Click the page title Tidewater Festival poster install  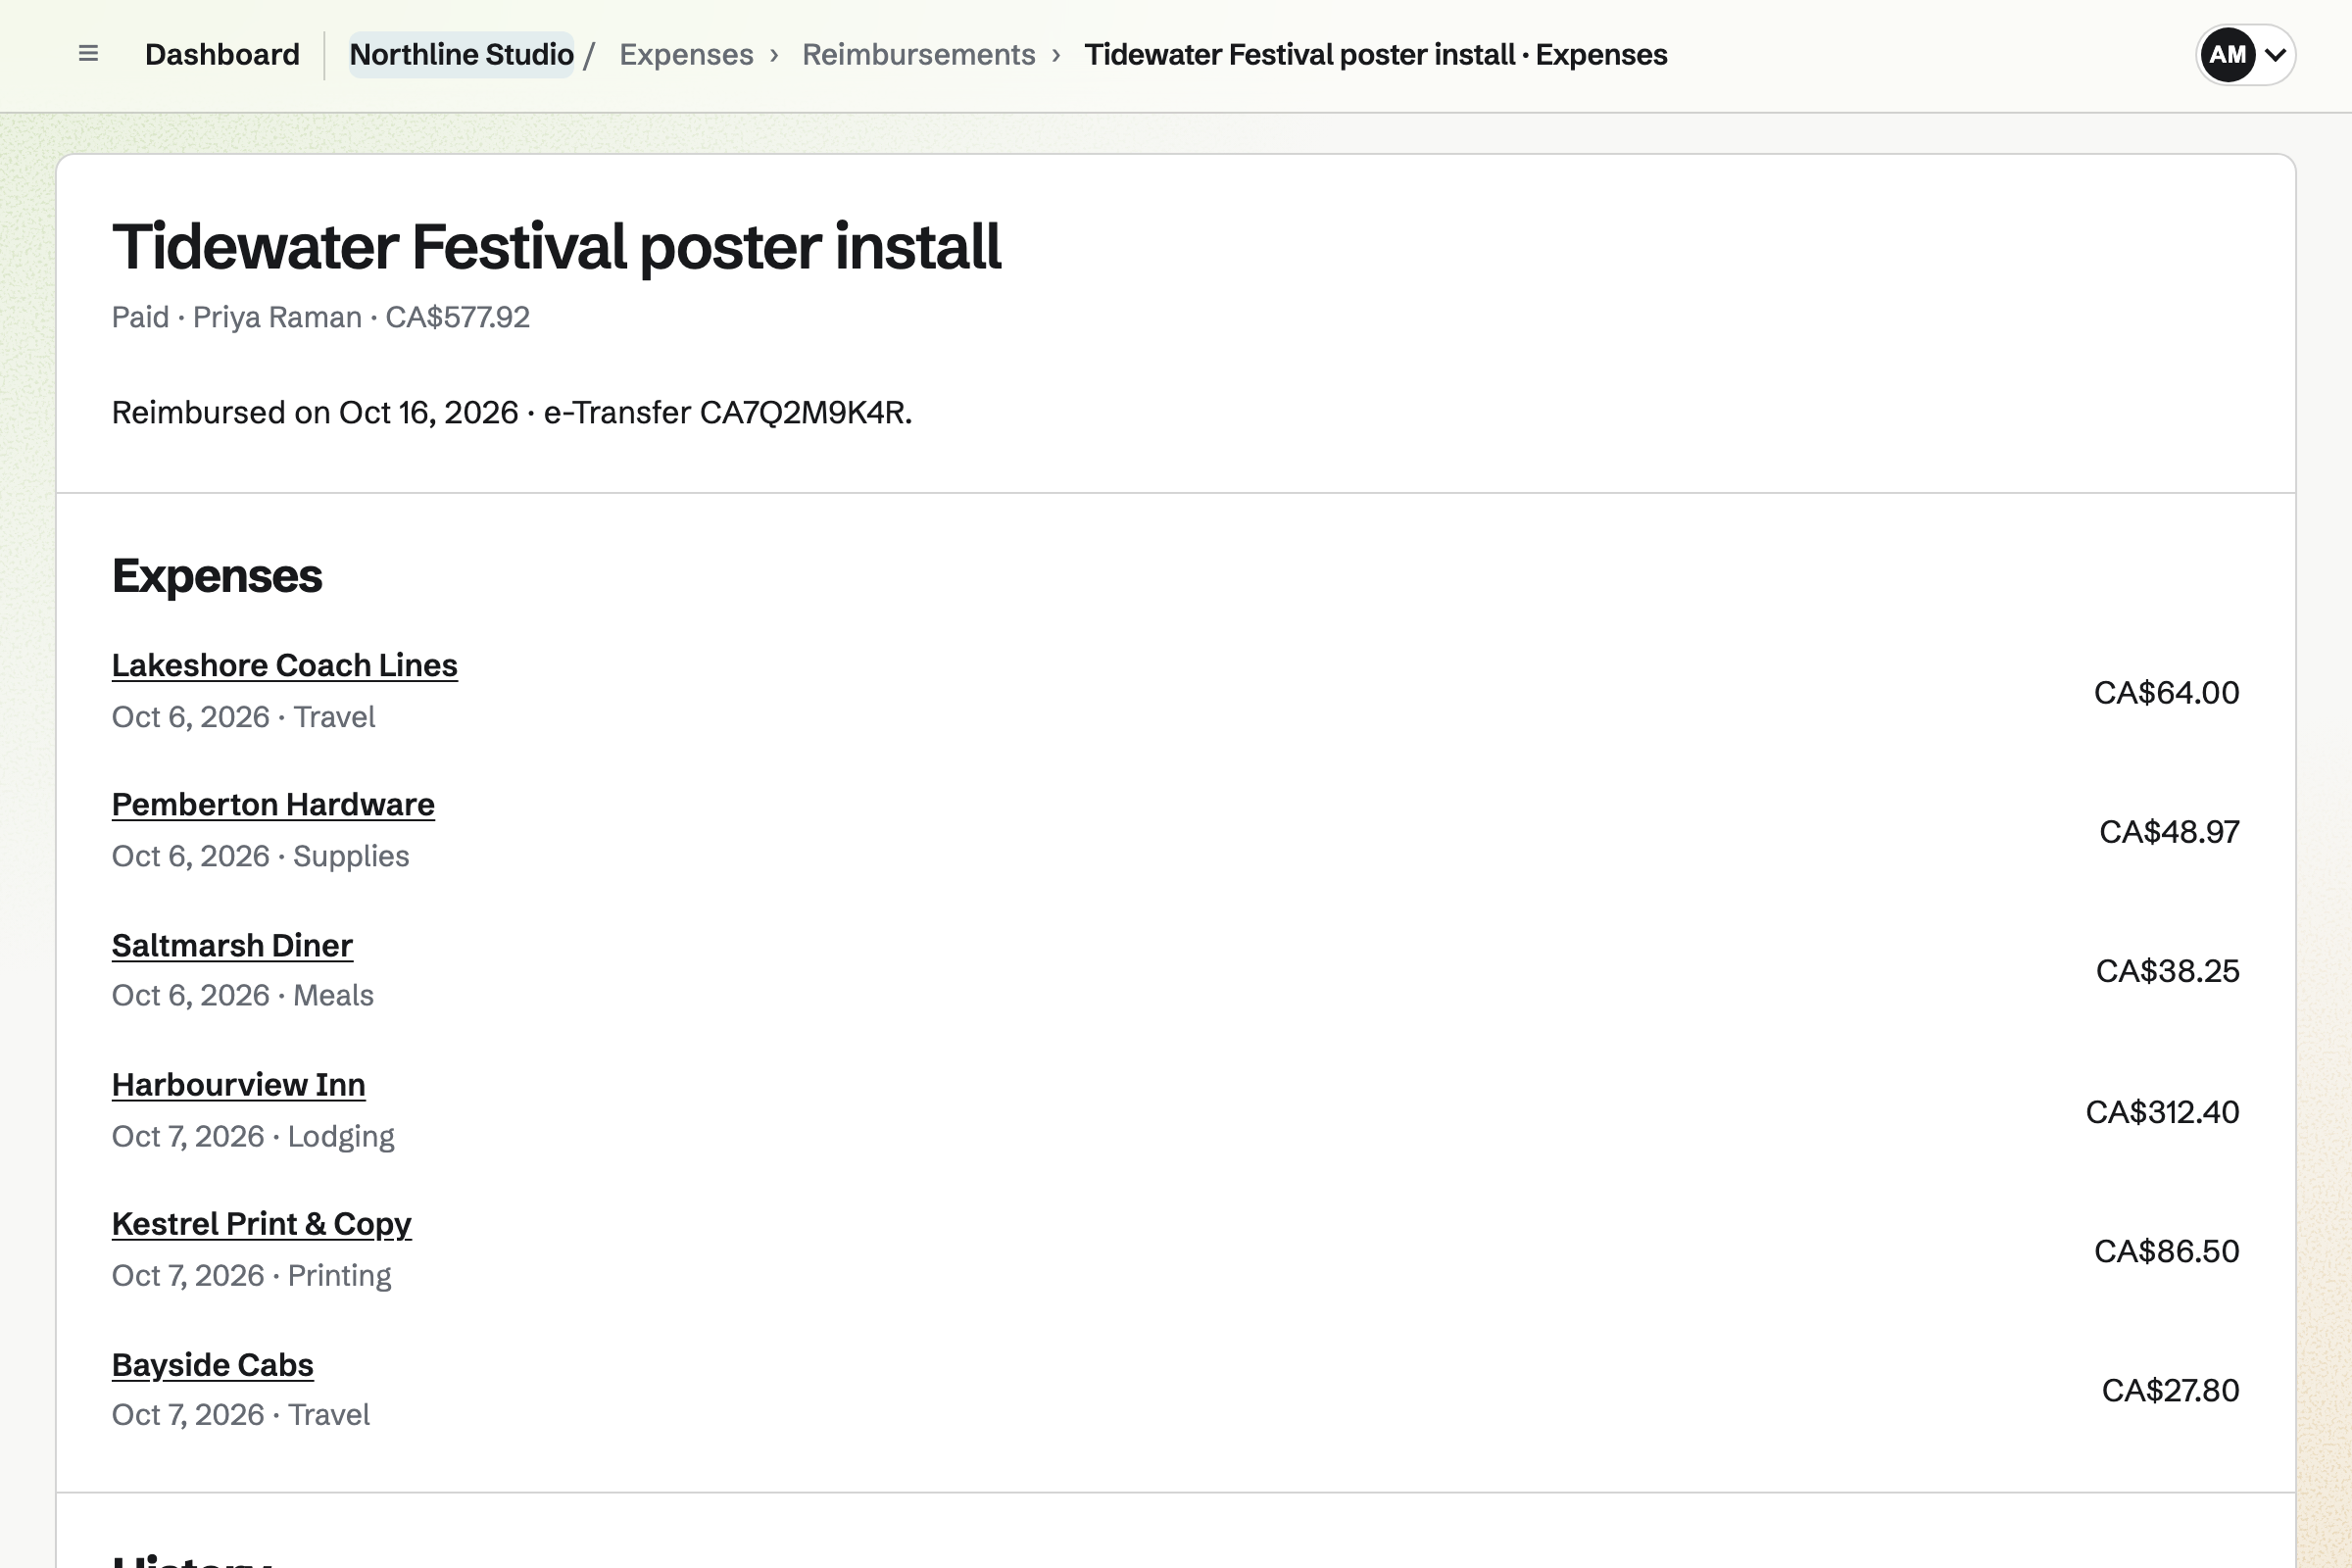pos(556,246)
